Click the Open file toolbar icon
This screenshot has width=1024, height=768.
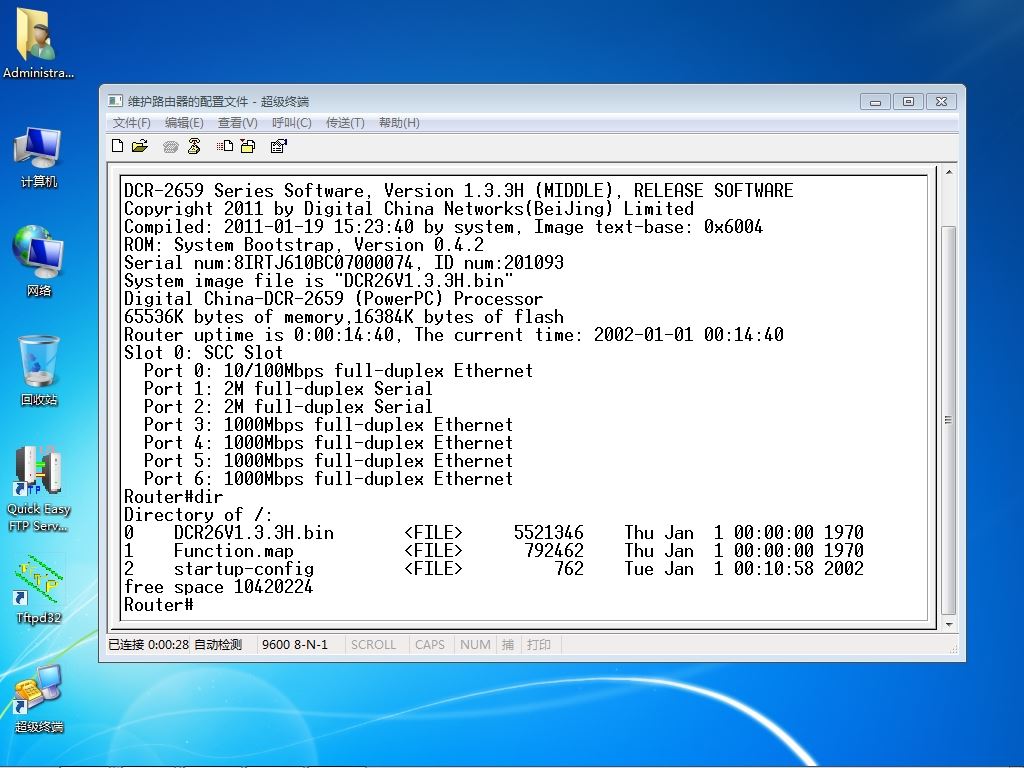pyautogui.click(x=140, y=146)
